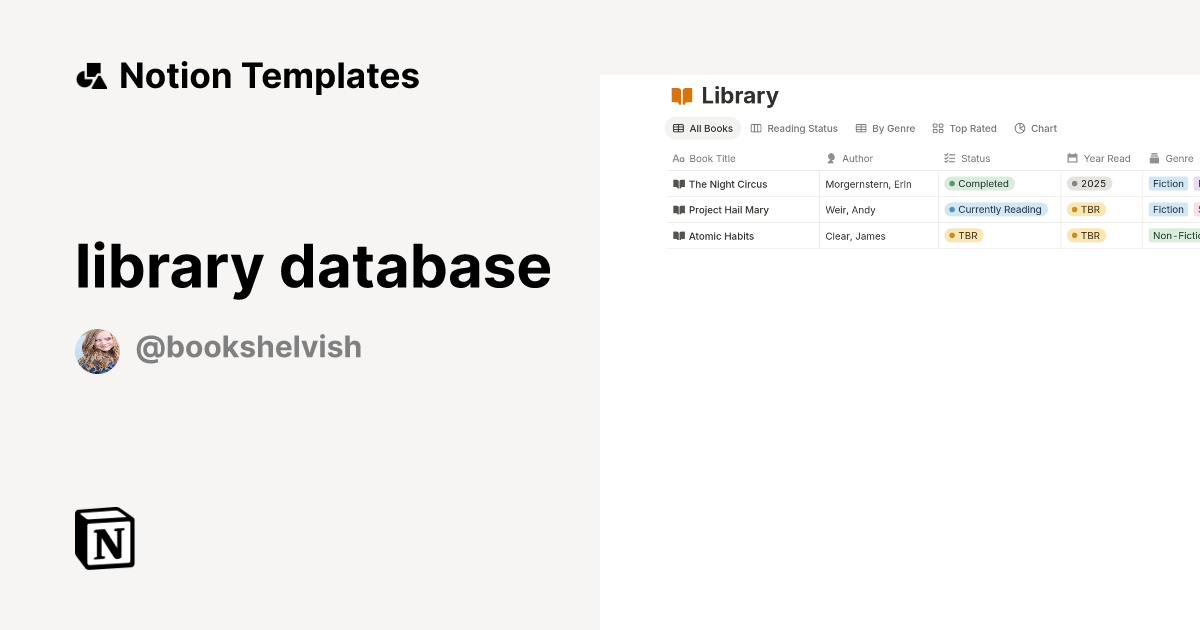The image size is (1200, 630).
Task: Click the board icon beside Reading Status
Action: (x=755, y=128)
